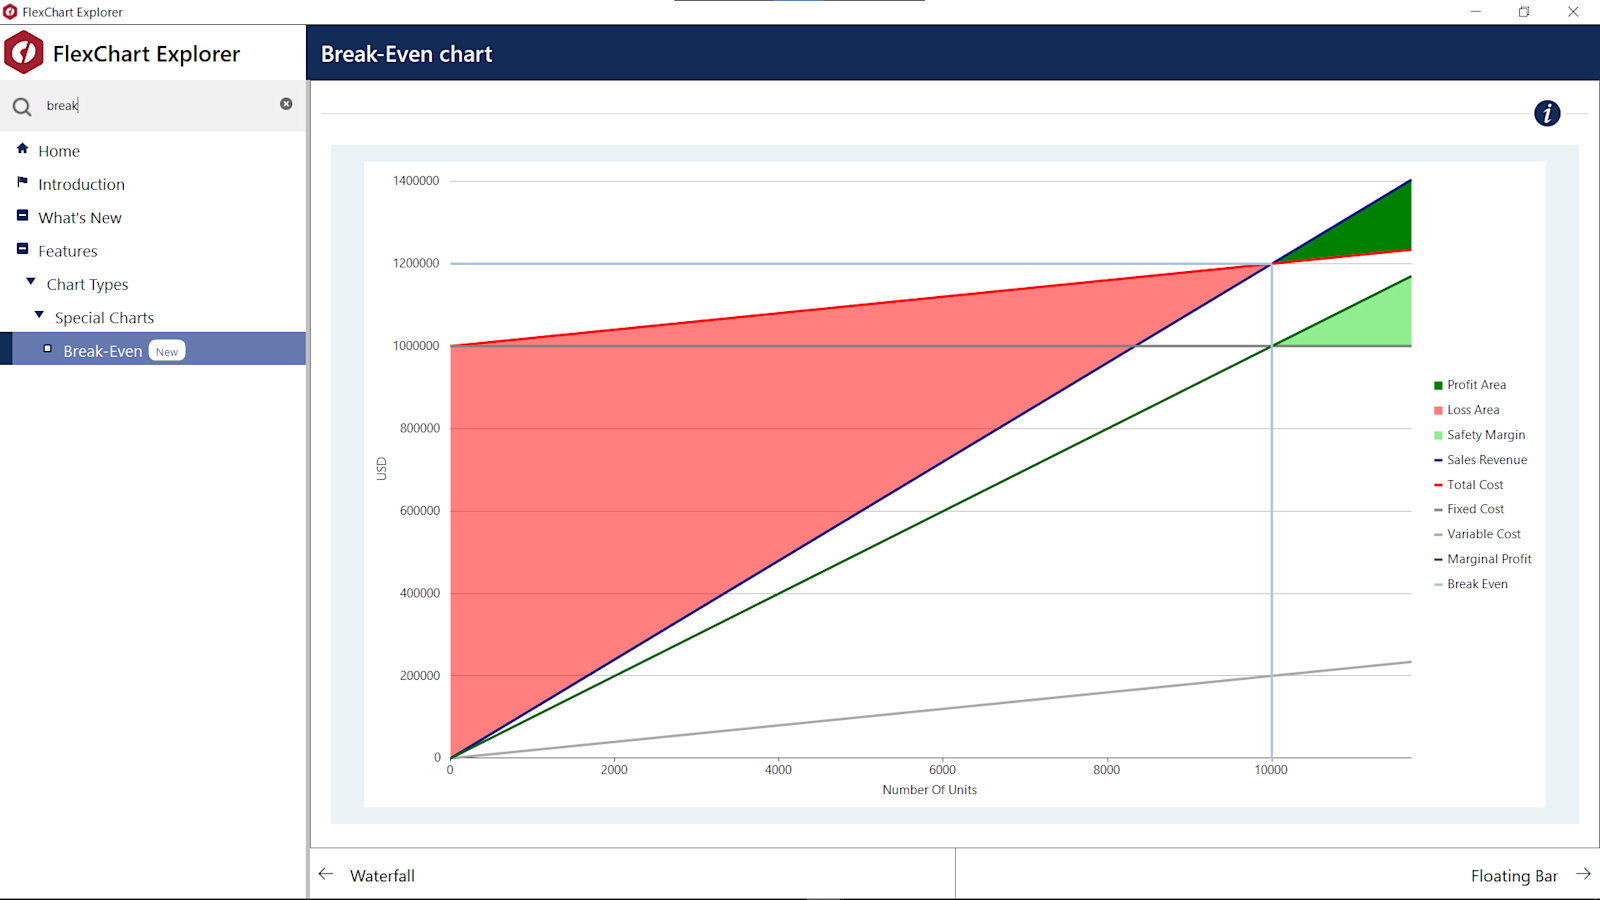Image resolution: width=1600 pixels, height=900 pixels.
Task: Toggle Total Cost series in the legend
Action: 1469,485
